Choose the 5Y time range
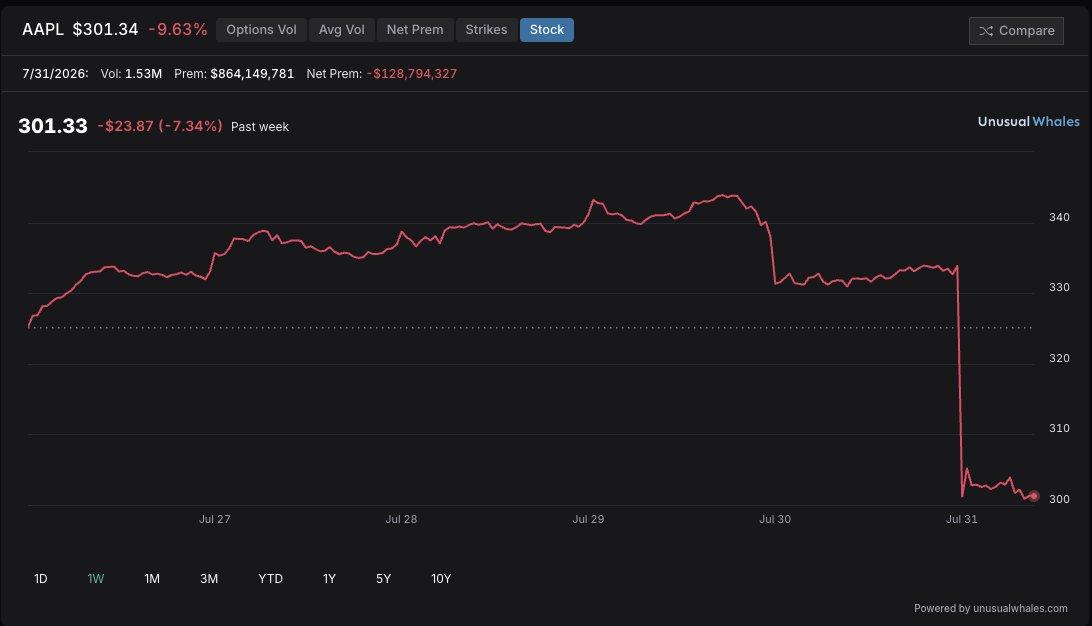Image resolution: width=1092 pixels, height=626 pixels. coord(384,579)
